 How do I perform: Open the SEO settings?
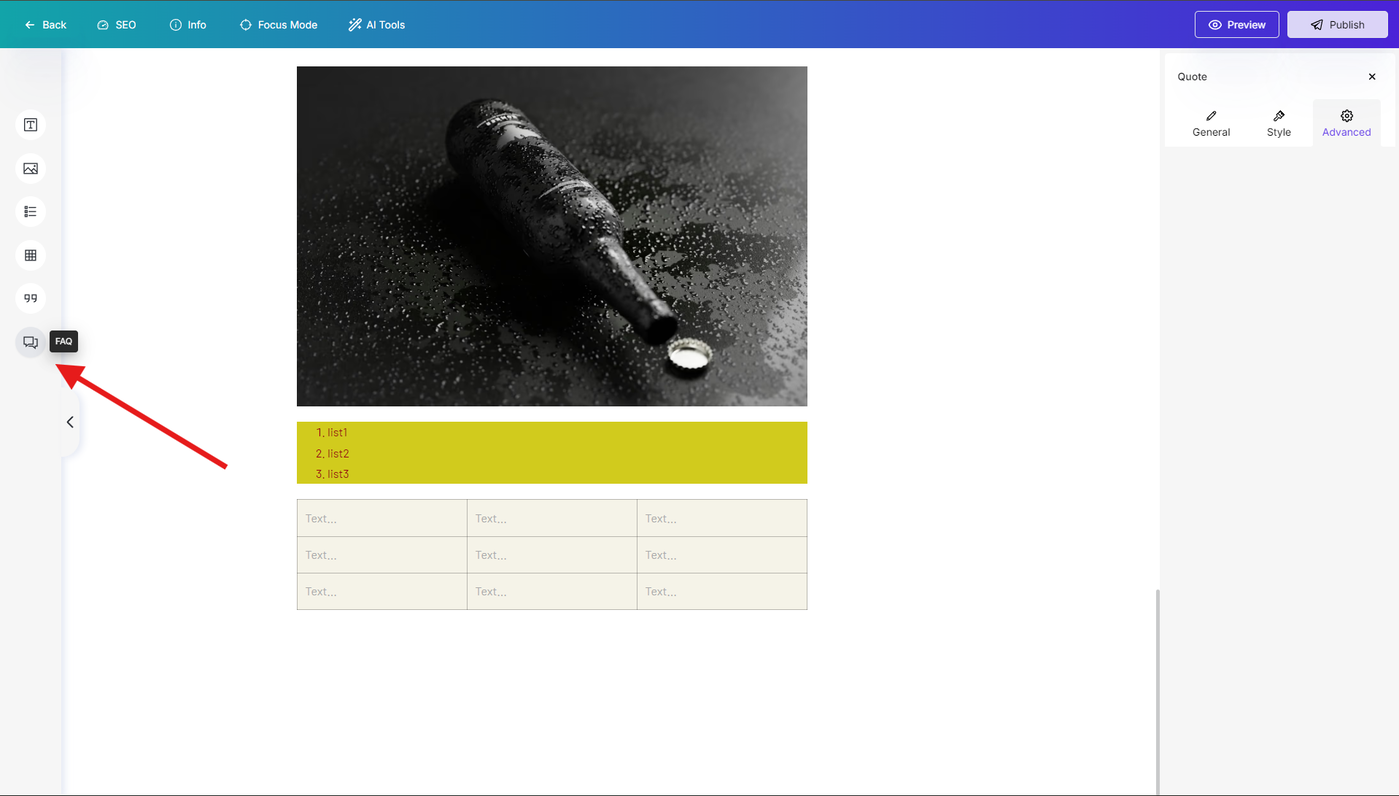click(x=117, y=25)
